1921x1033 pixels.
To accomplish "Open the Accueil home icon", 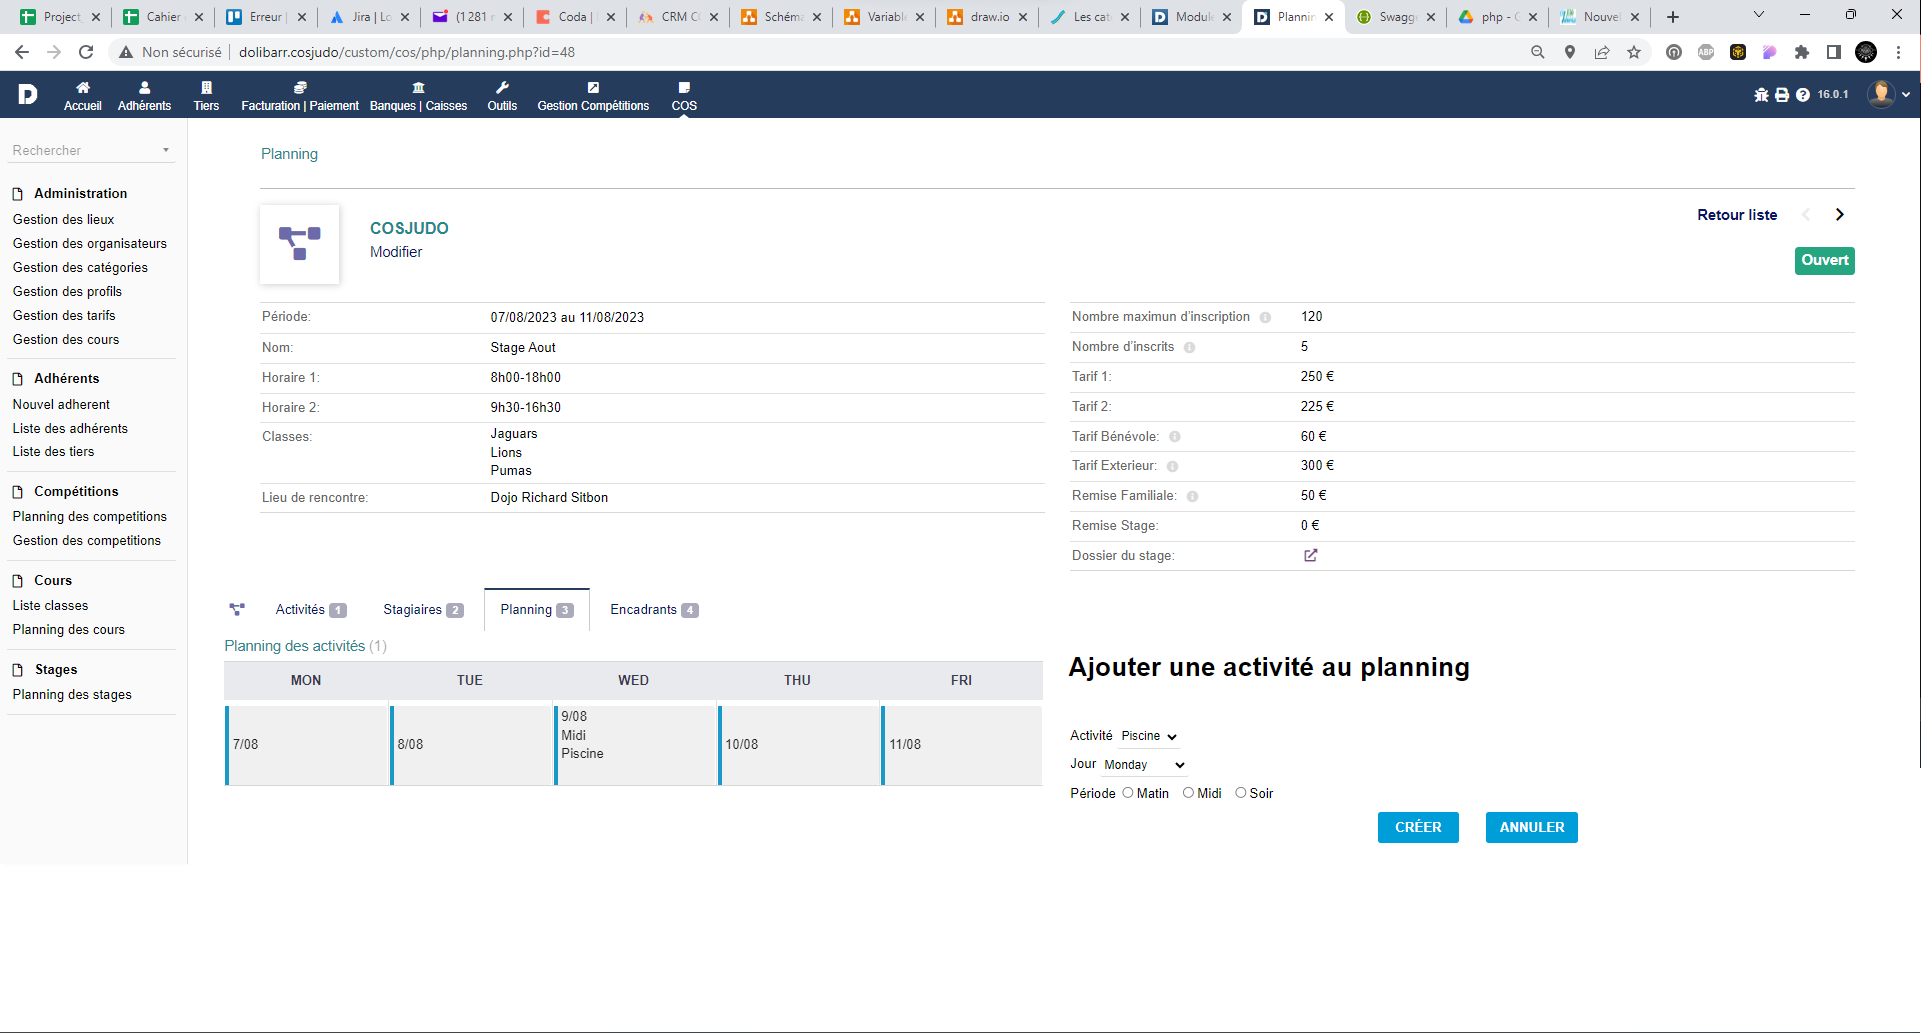I will pos(83,88).
